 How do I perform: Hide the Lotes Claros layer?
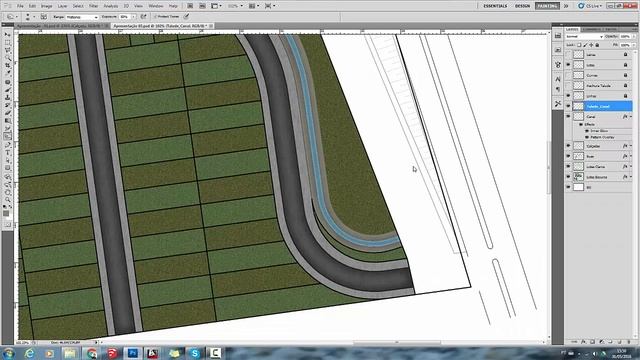568,167
